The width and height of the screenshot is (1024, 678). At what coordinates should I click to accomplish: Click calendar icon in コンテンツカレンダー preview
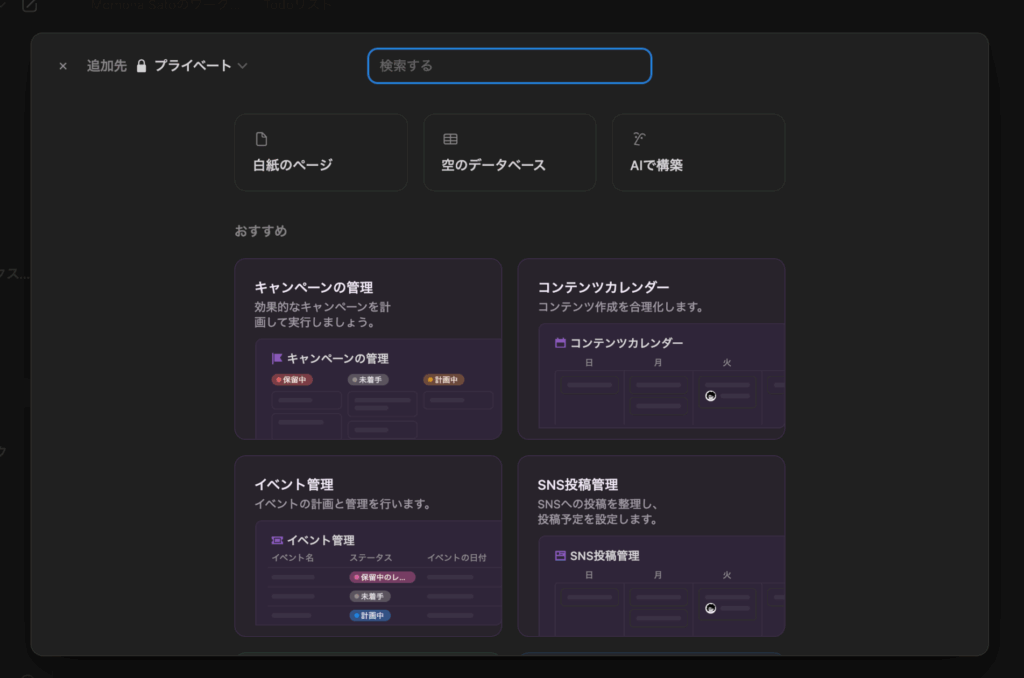tap(560, 343)
